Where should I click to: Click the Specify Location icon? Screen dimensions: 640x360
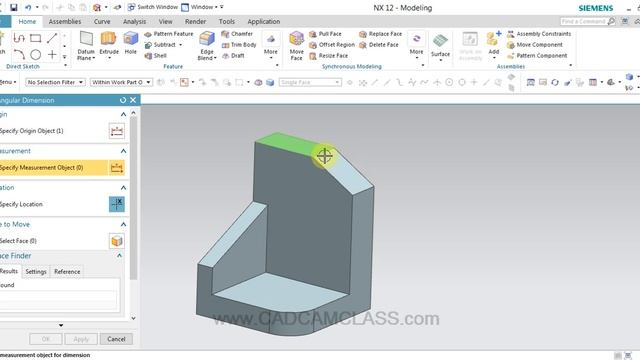tap(117, 204)
